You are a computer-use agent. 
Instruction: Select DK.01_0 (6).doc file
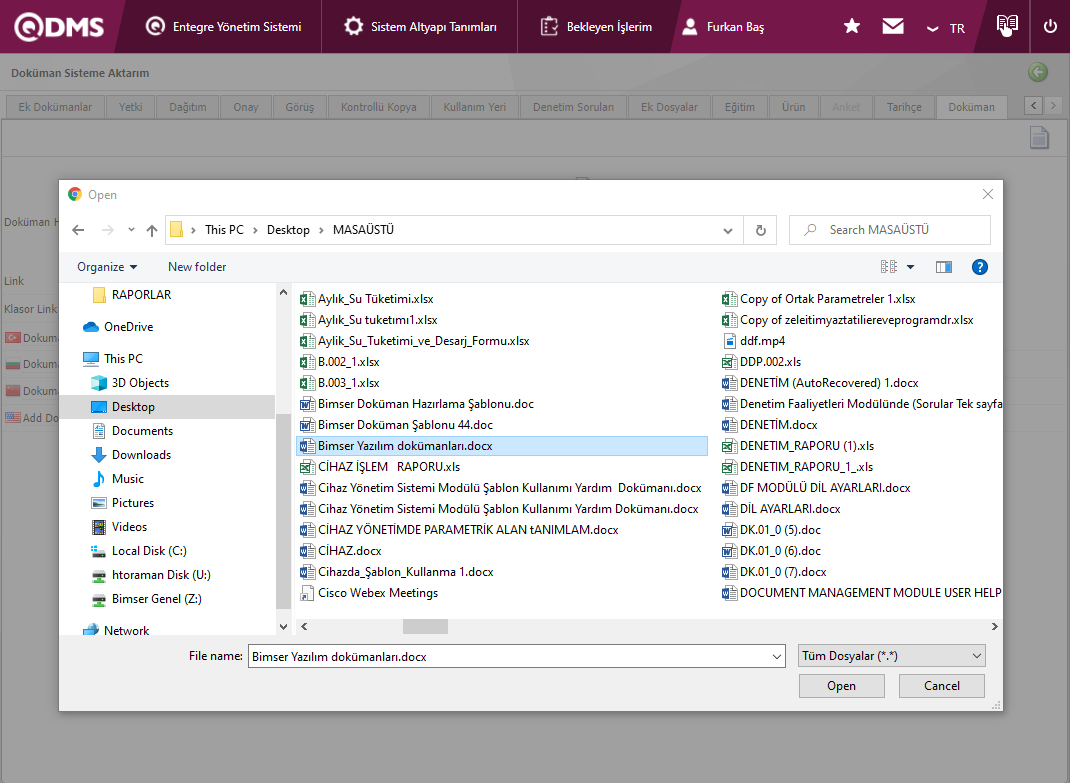[x=772, y=551]
